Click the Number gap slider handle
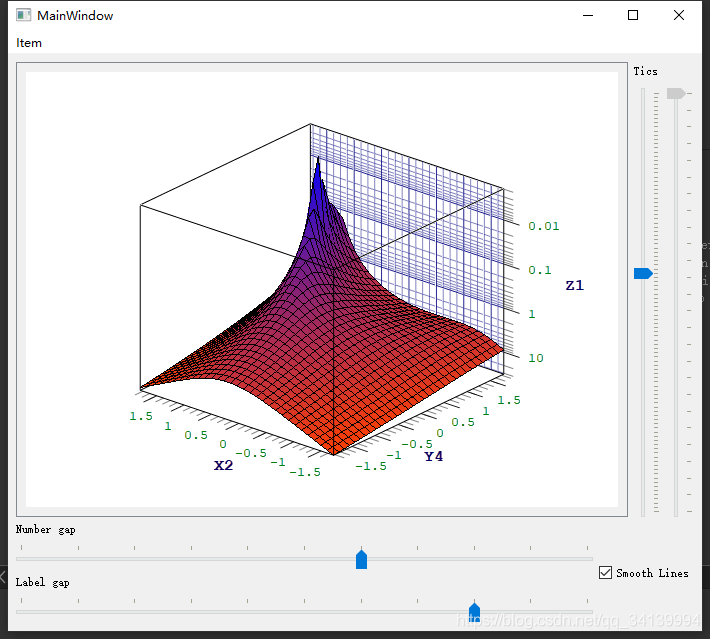 pyautogui.click(x=361, y=559)
